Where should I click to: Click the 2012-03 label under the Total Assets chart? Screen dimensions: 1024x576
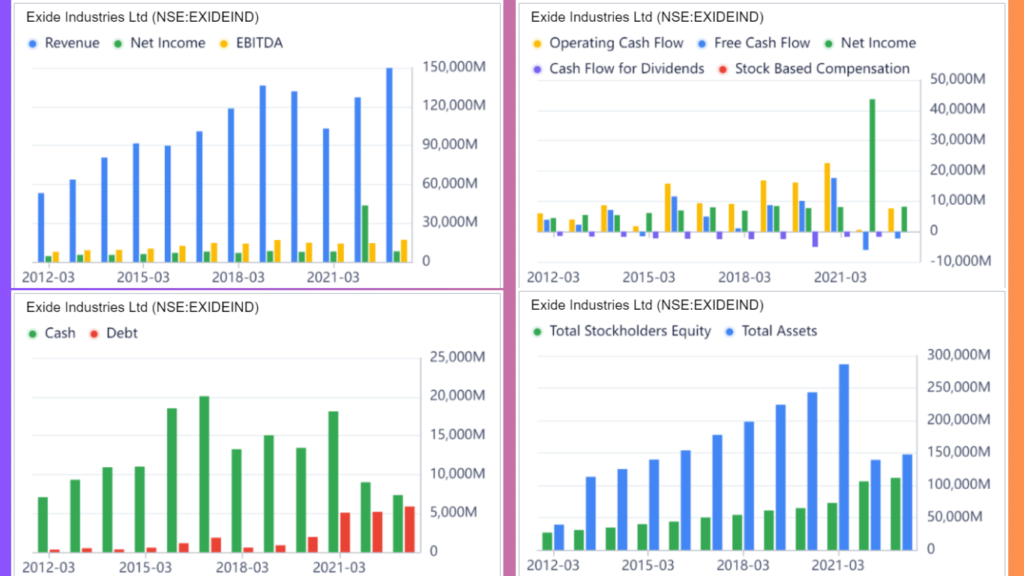[x=553, y=565]
